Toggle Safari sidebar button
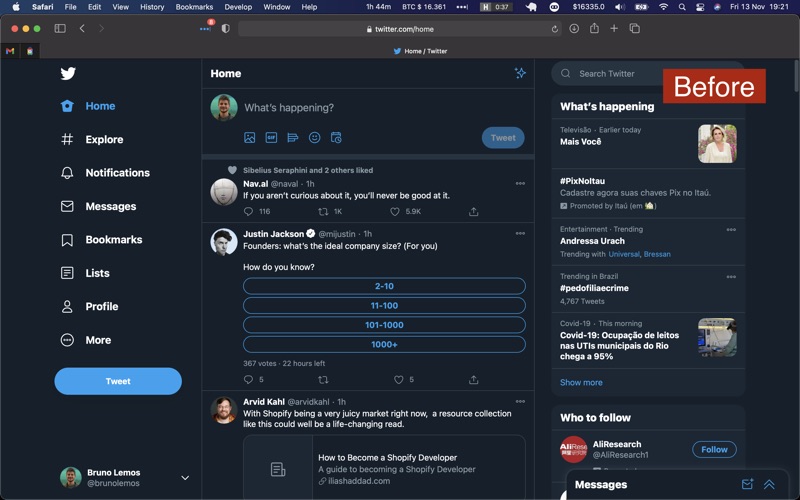 pyautogui.click(x=60, y=29)
